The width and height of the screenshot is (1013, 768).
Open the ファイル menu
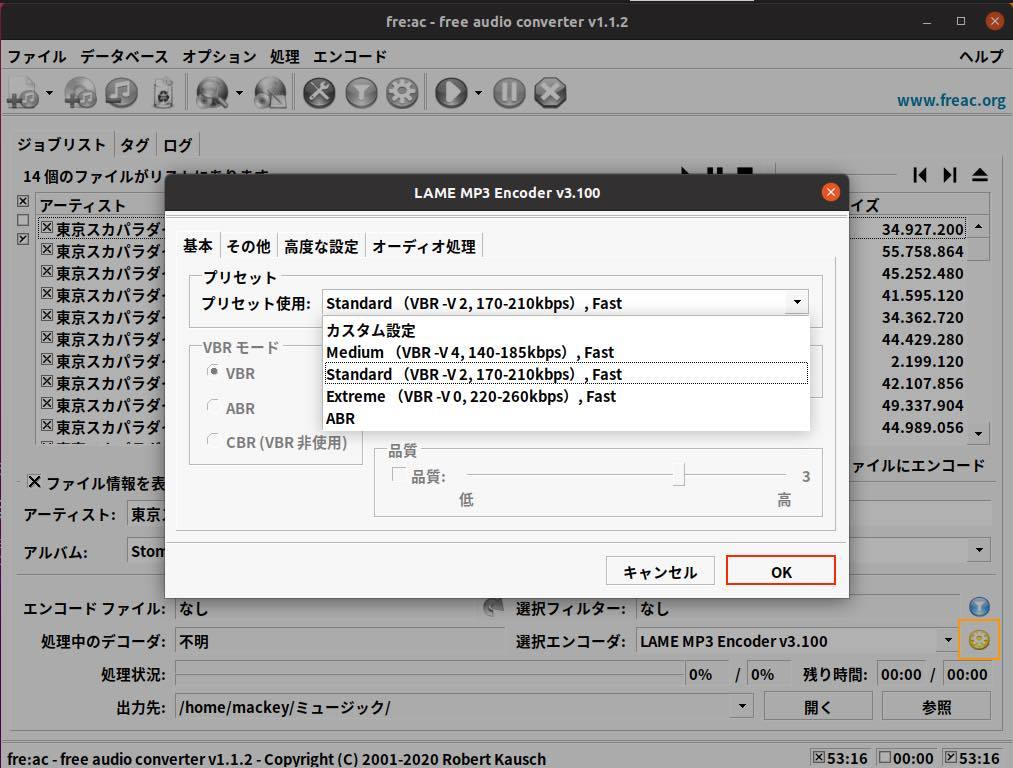tap(37, 57)
